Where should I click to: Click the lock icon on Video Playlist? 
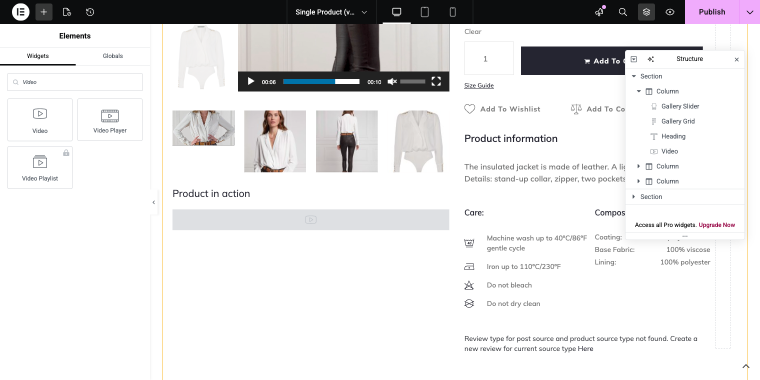pyautogui.click(x=66, y=153)
